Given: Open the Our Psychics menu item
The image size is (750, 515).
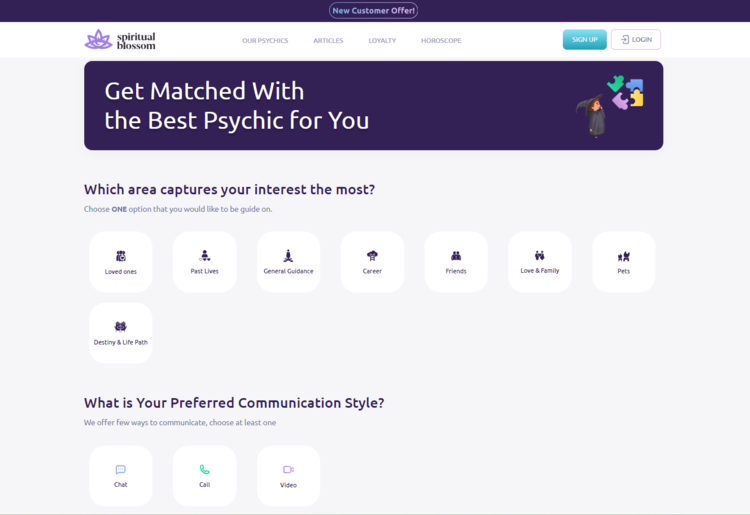Looking at the screenshot, I should click(265, 41).
